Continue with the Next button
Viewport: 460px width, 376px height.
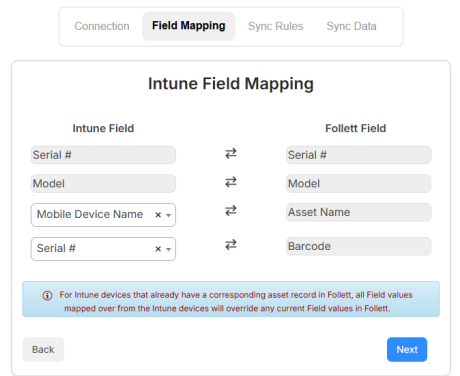click(x=407, y=349)
